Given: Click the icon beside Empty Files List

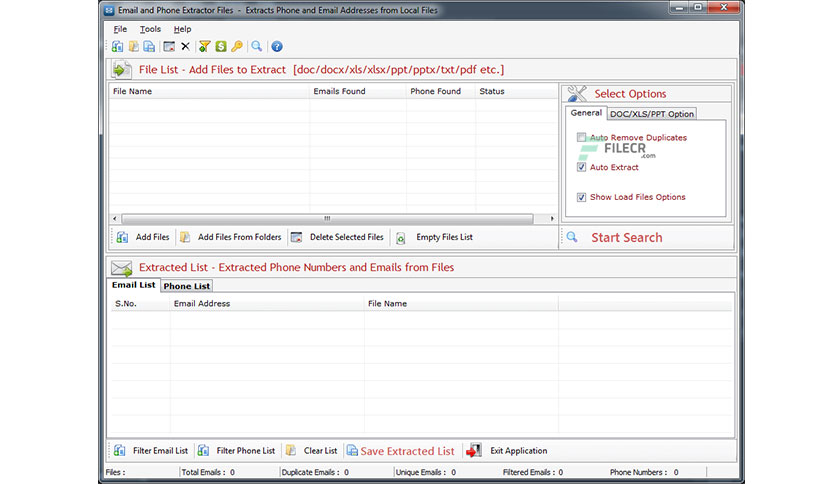Looking at the screenshot, I should click(x=400, y=238).
